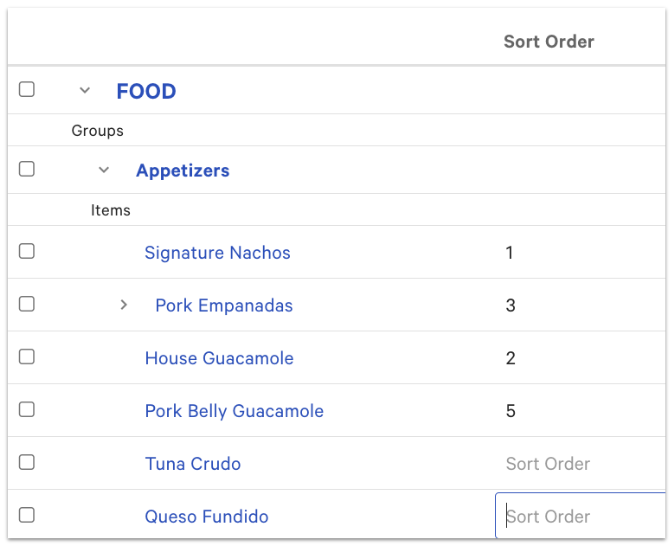
Task: Open the FOOD menu link
Action: point(146,91)
